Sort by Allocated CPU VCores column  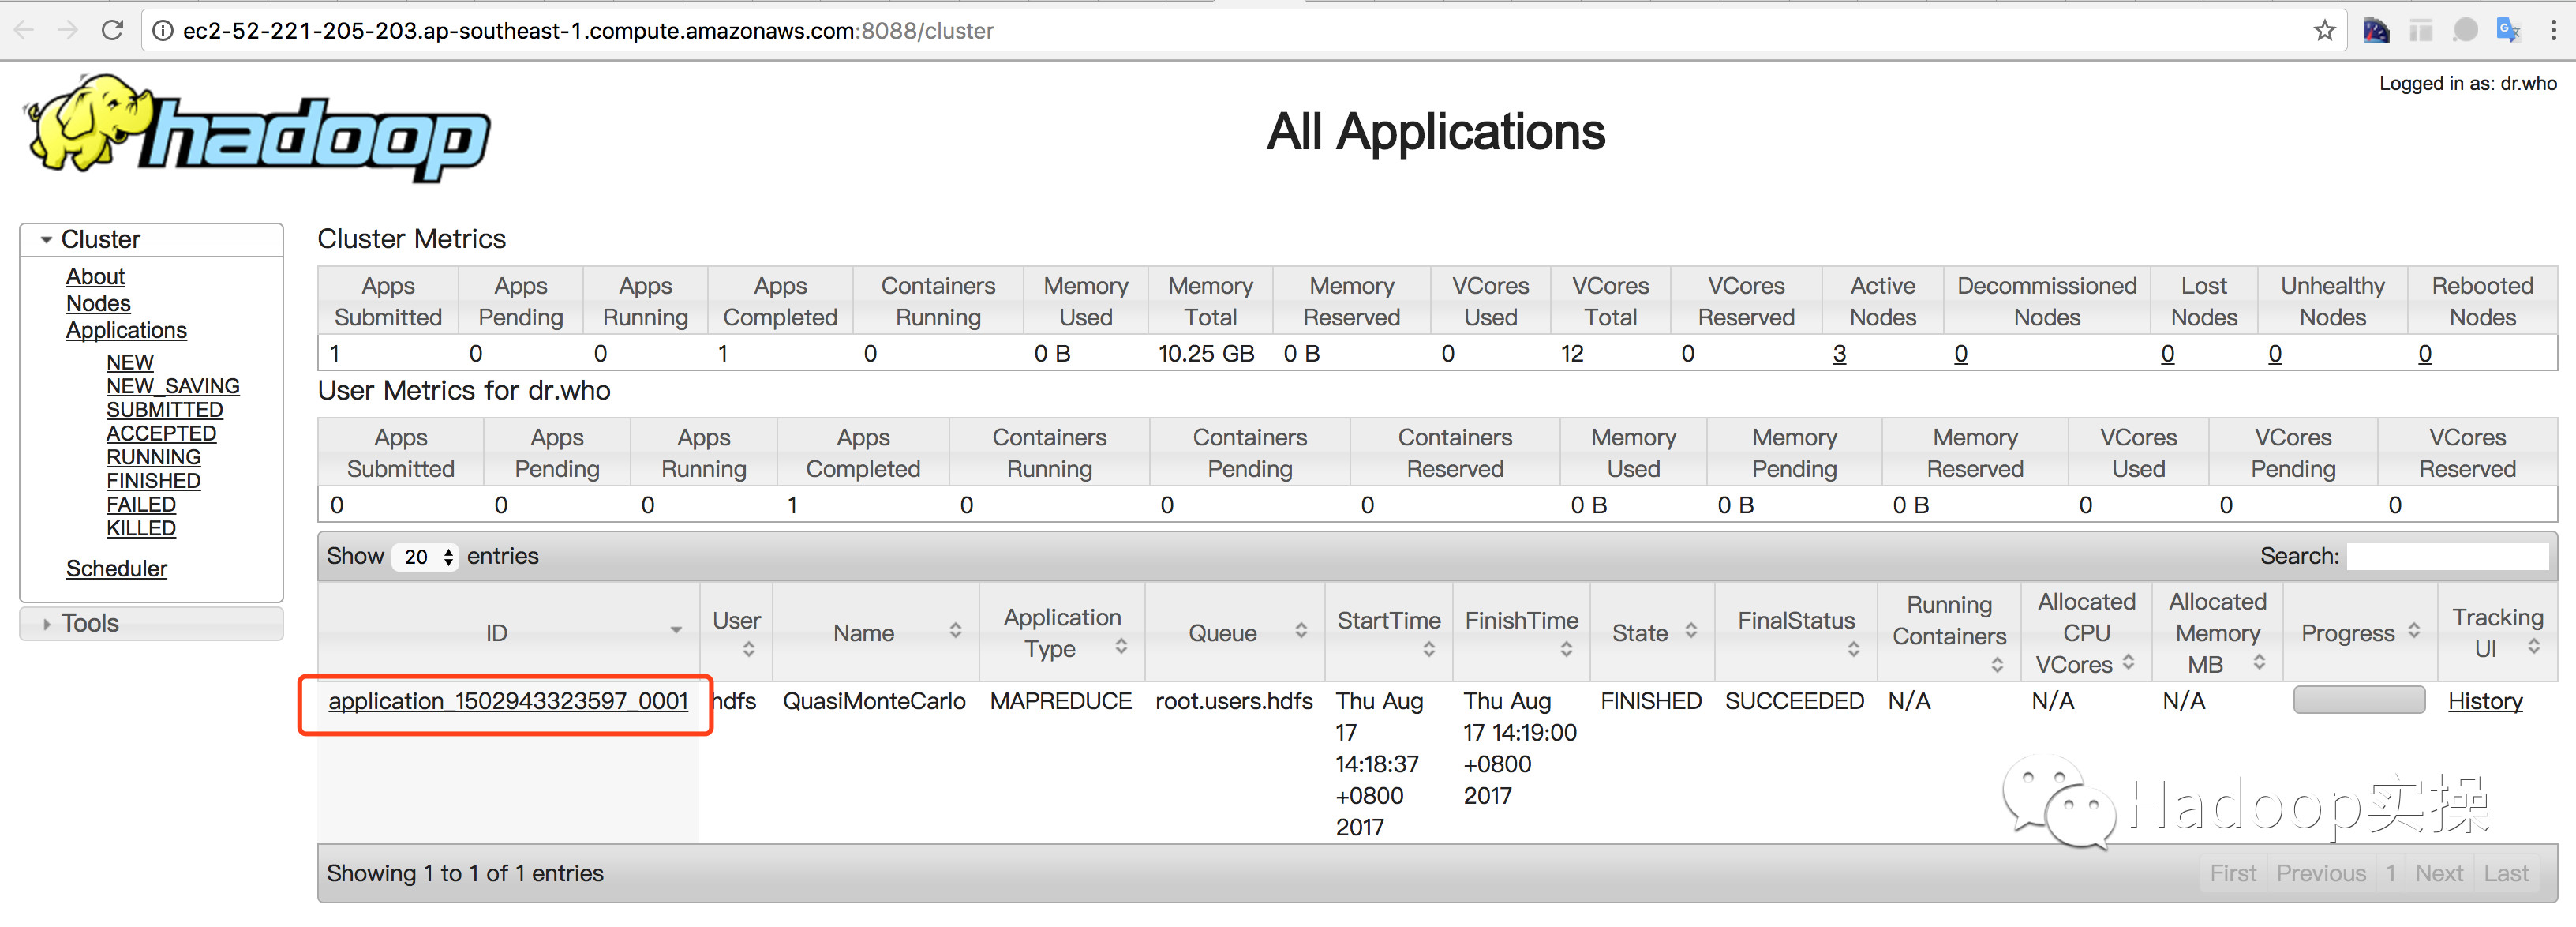point(2128,662)
